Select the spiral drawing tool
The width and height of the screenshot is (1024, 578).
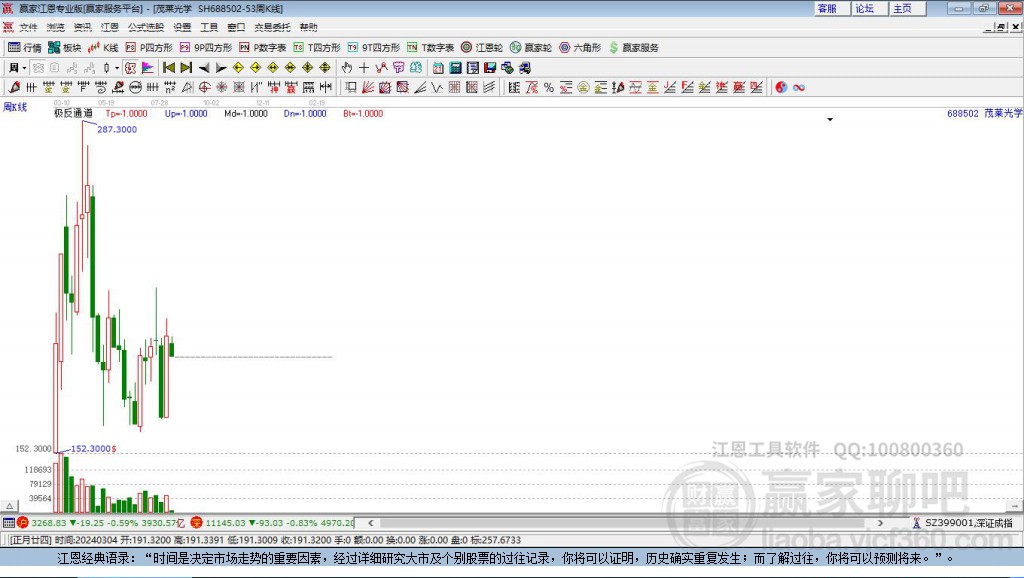pyautogui.click(x=101, y=88)
